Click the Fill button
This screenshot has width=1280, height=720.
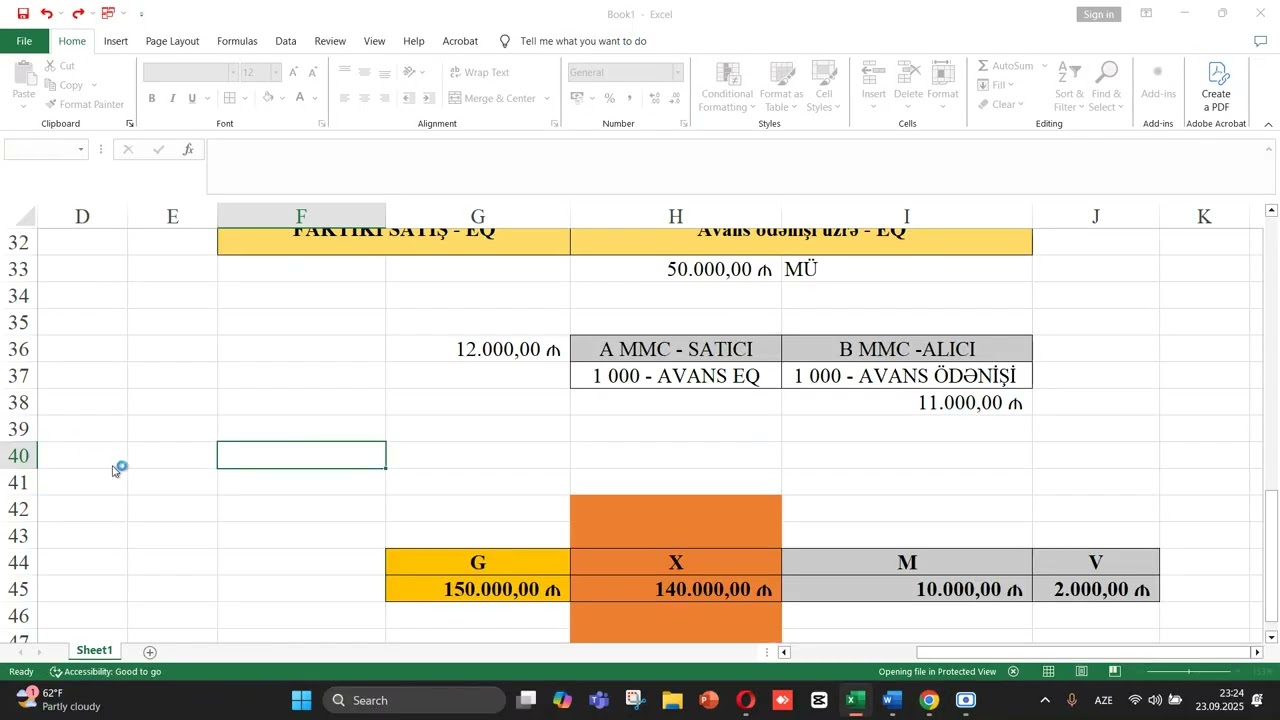point(997,85)
